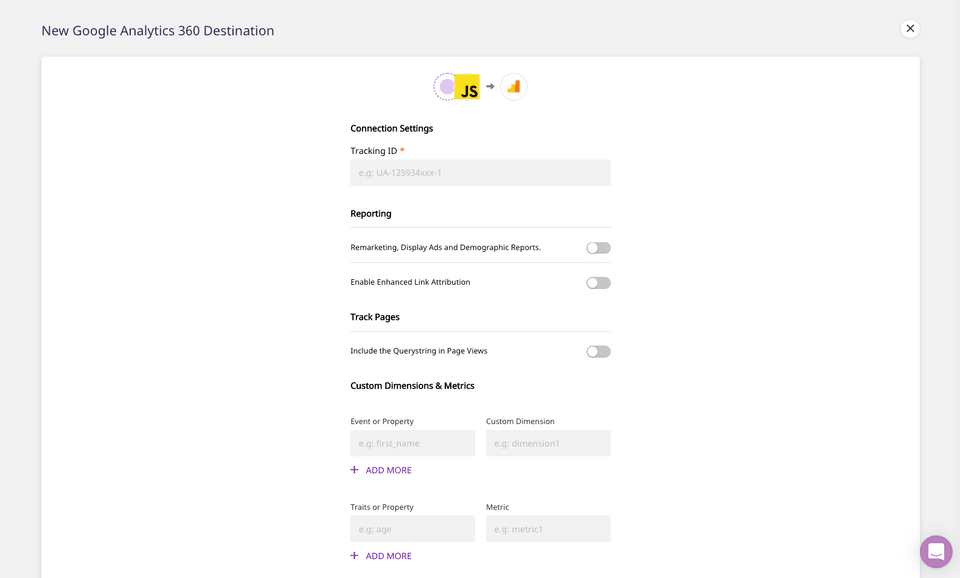Click the Tracking ID input field
The image size is (960, 578).
point(480,172)
